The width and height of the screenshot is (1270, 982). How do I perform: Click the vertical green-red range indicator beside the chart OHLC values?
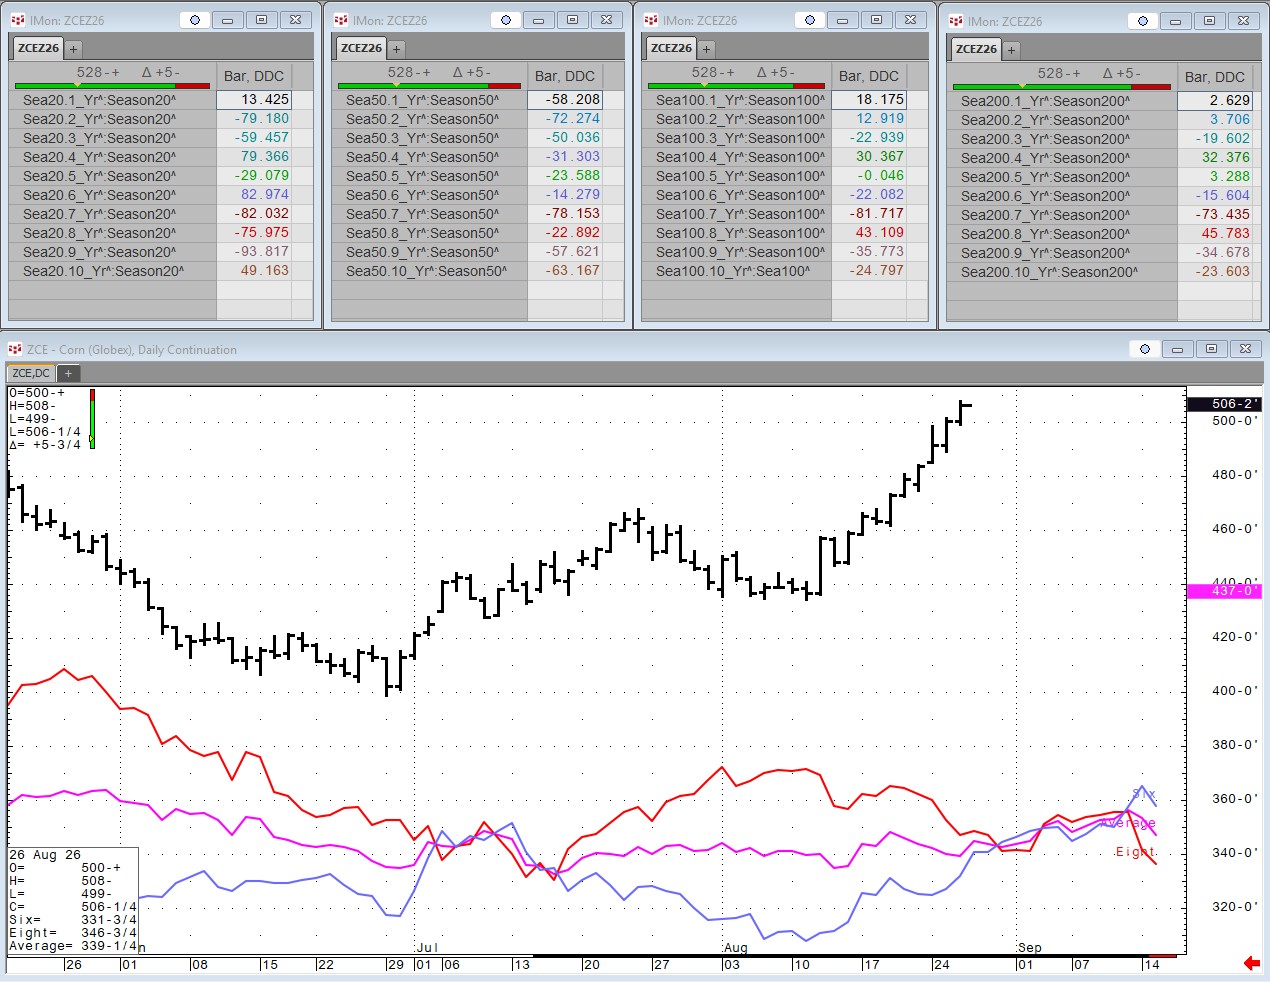point(92,418)
